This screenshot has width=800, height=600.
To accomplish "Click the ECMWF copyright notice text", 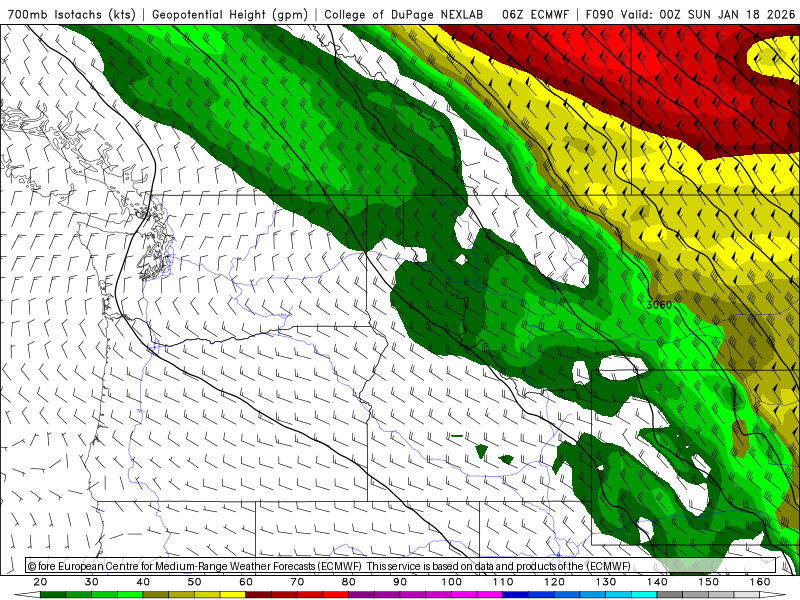I will [329, 566].
